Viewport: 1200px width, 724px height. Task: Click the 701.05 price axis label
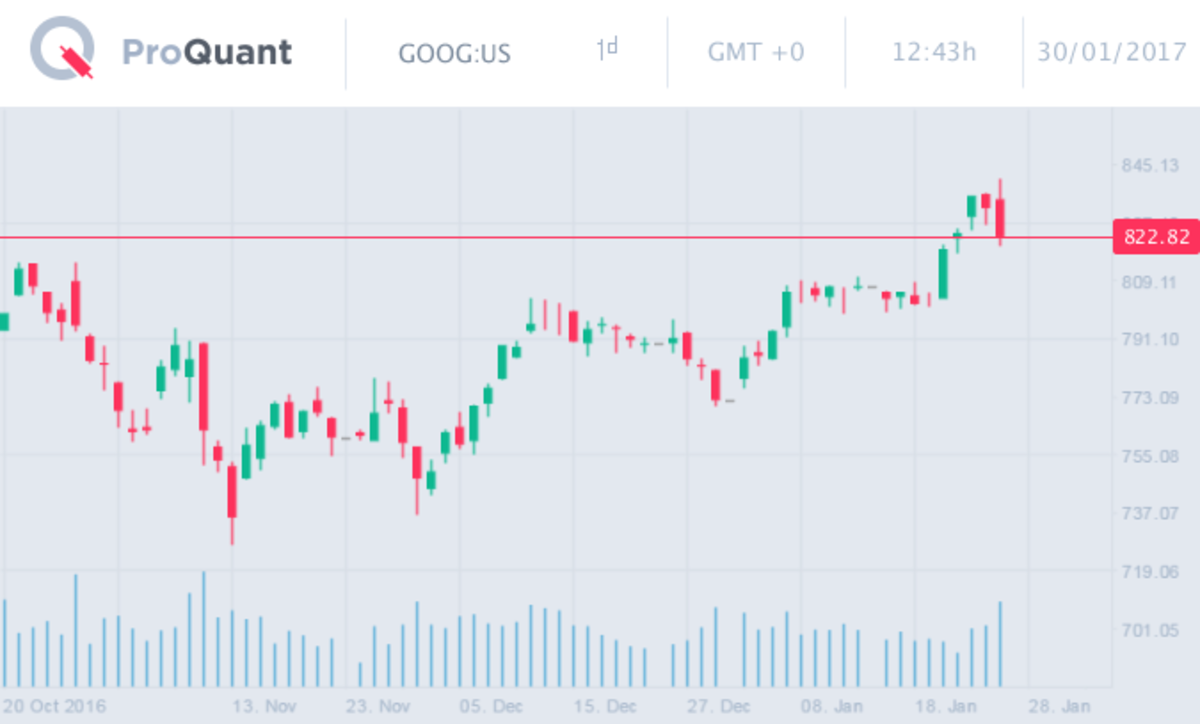point(1151,630)
